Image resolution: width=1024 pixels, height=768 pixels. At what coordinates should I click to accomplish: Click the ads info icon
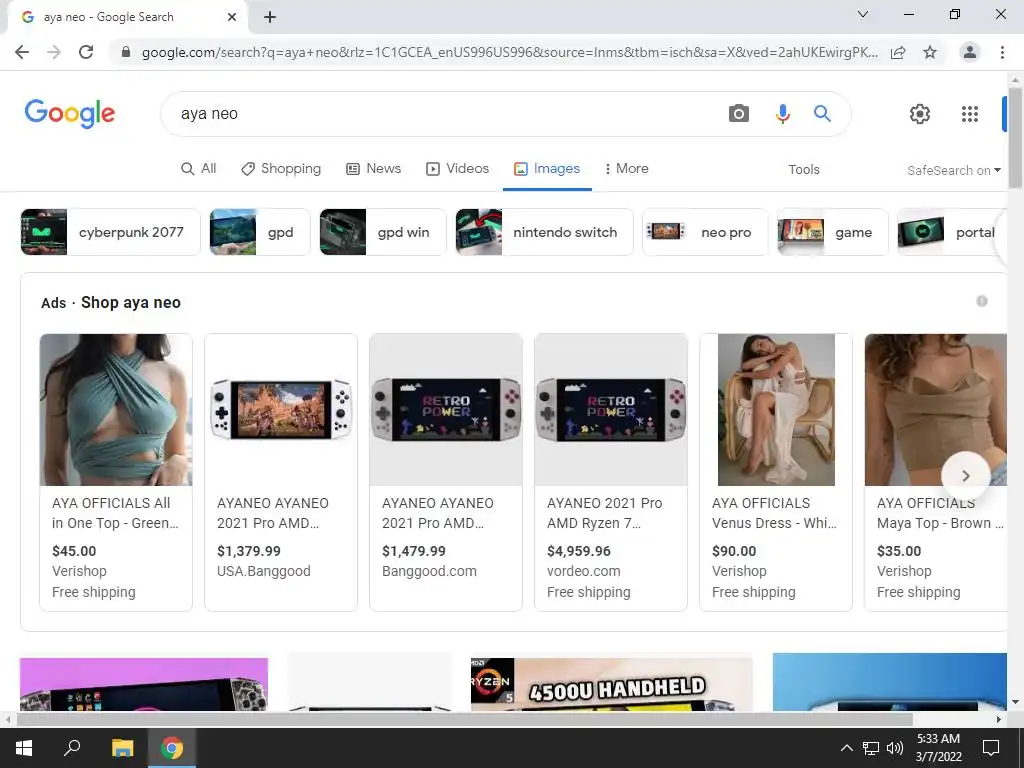982,301
